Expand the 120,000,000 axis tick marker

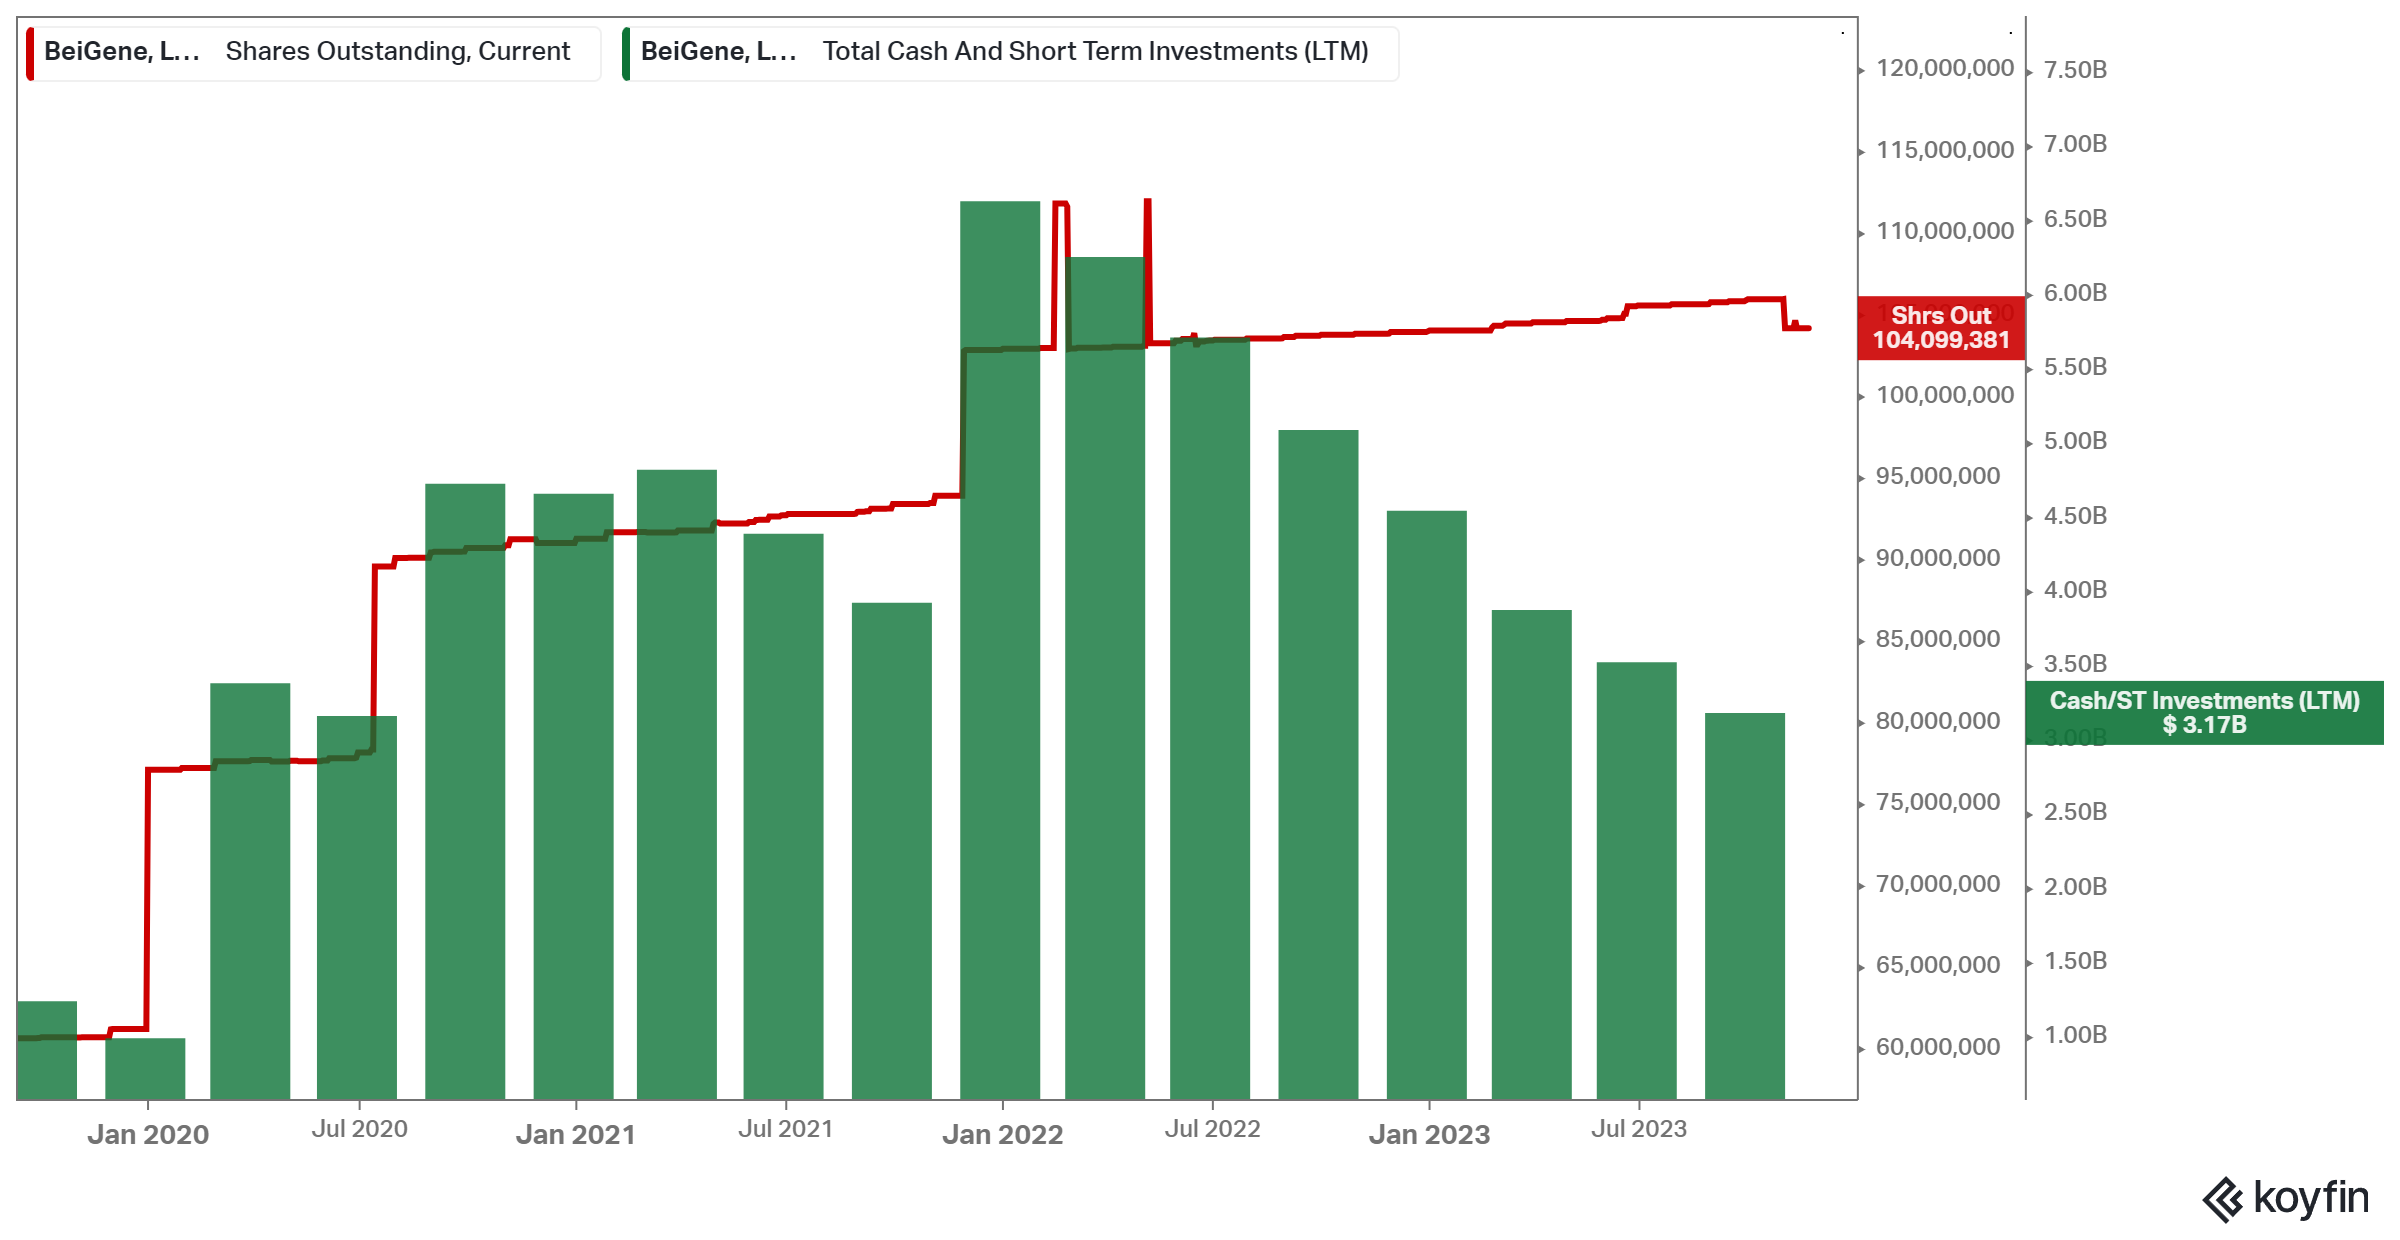pos(1944,70)
